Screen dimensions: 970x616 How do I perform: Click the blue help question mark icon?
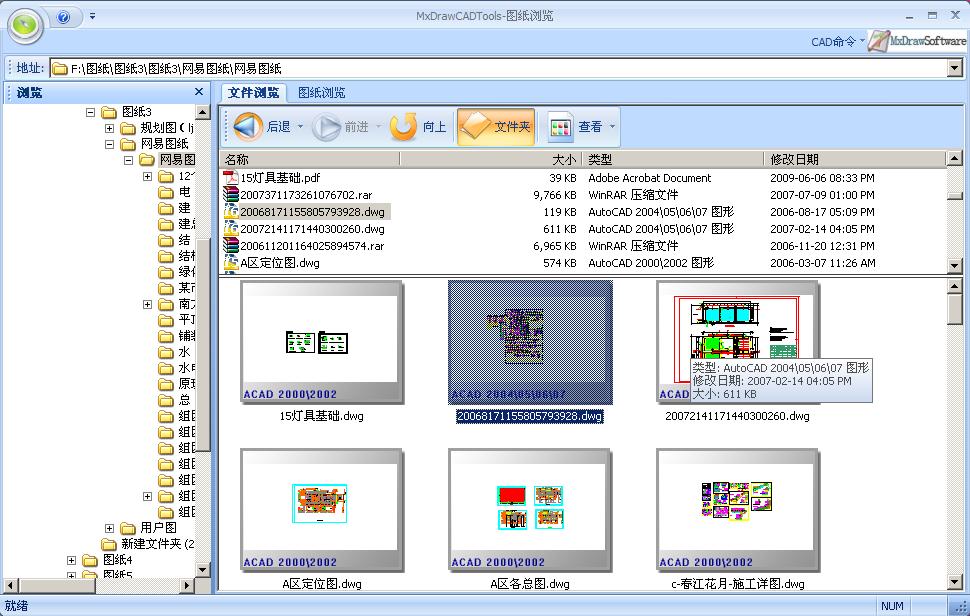64,17
